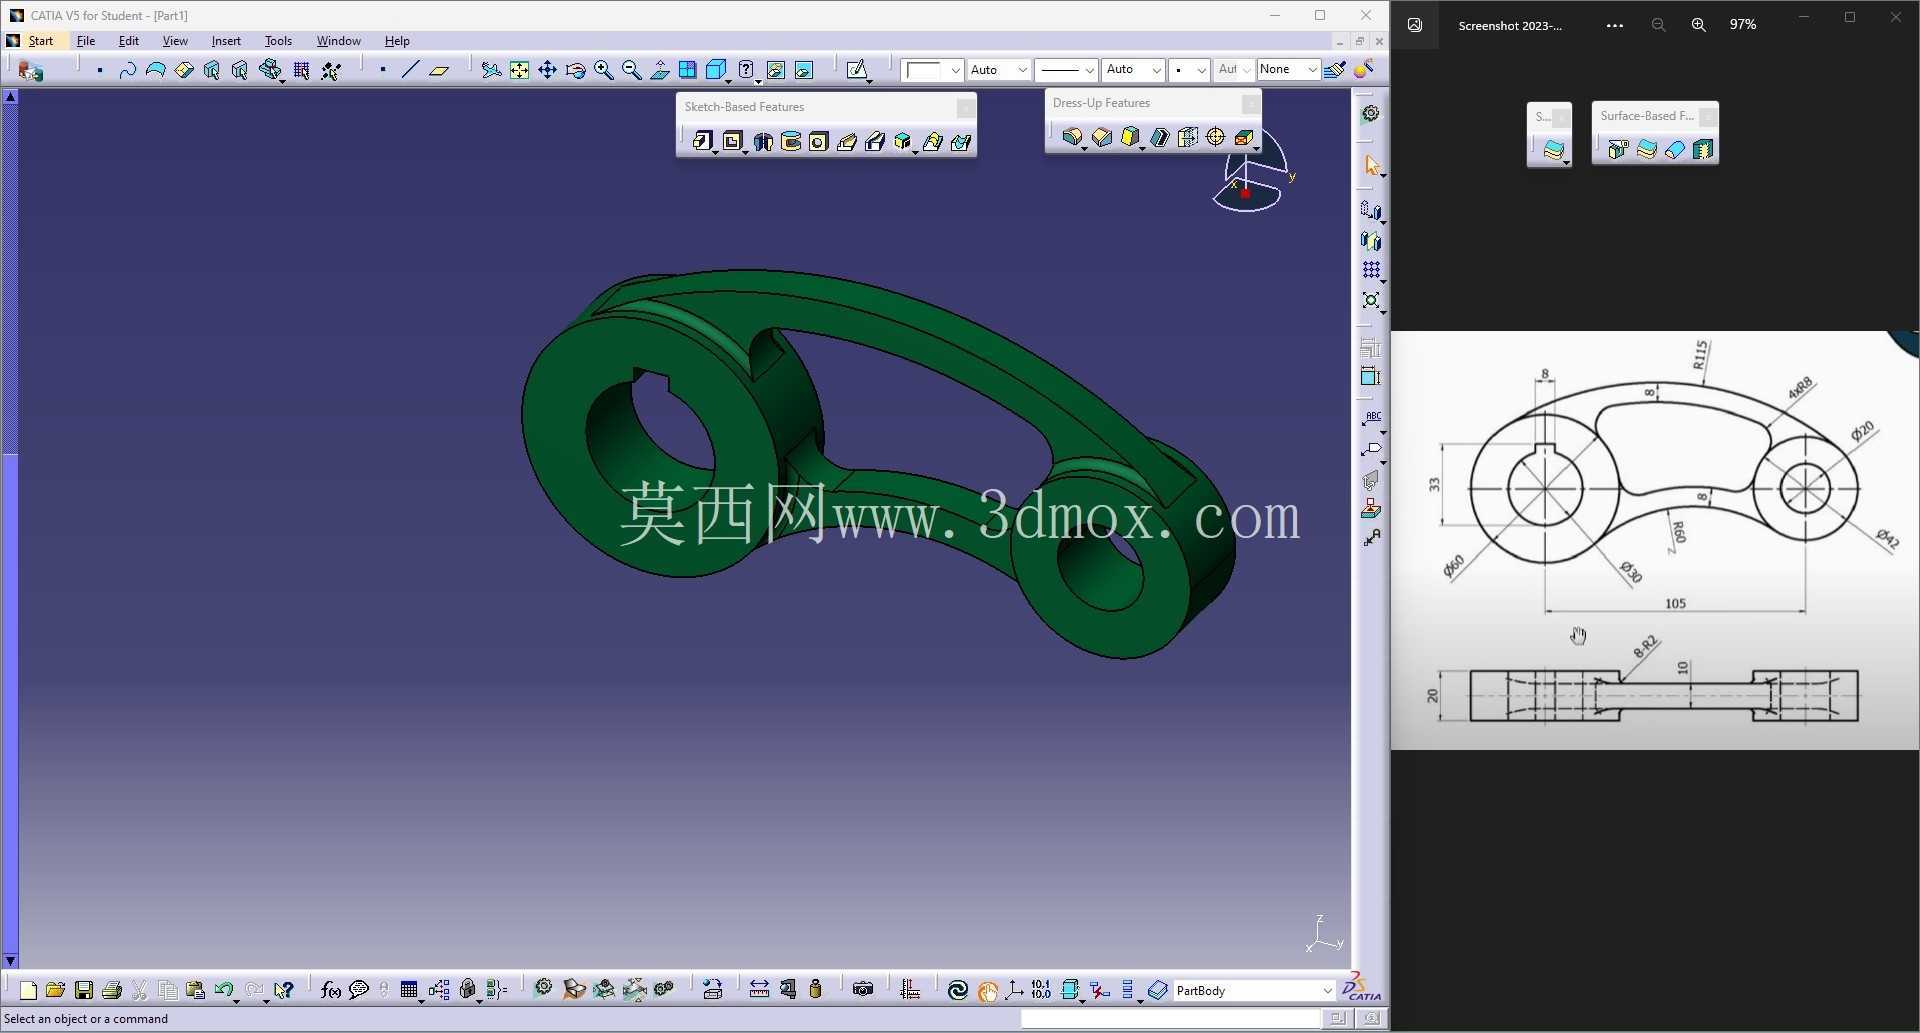
Task: Click the Measure Between icon
Action: coord(759,990)
